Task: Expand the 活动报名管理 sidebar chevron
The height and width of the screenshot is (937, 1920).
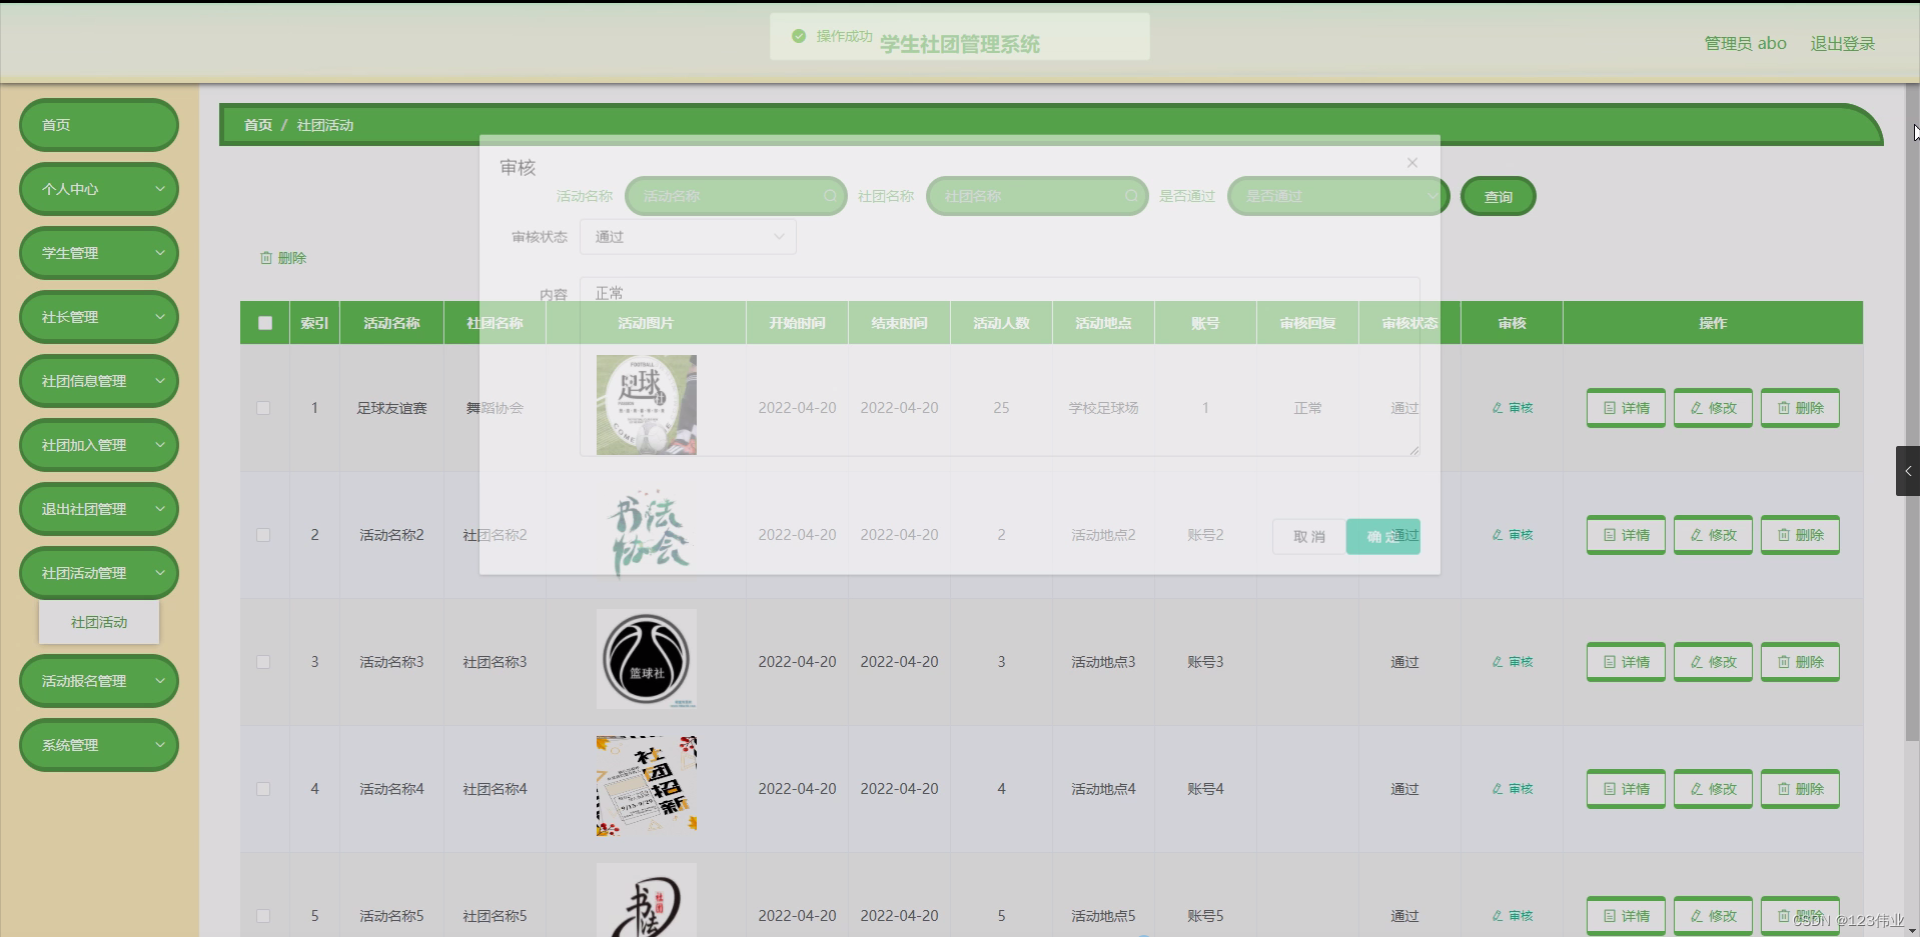Action: (160, 681)
